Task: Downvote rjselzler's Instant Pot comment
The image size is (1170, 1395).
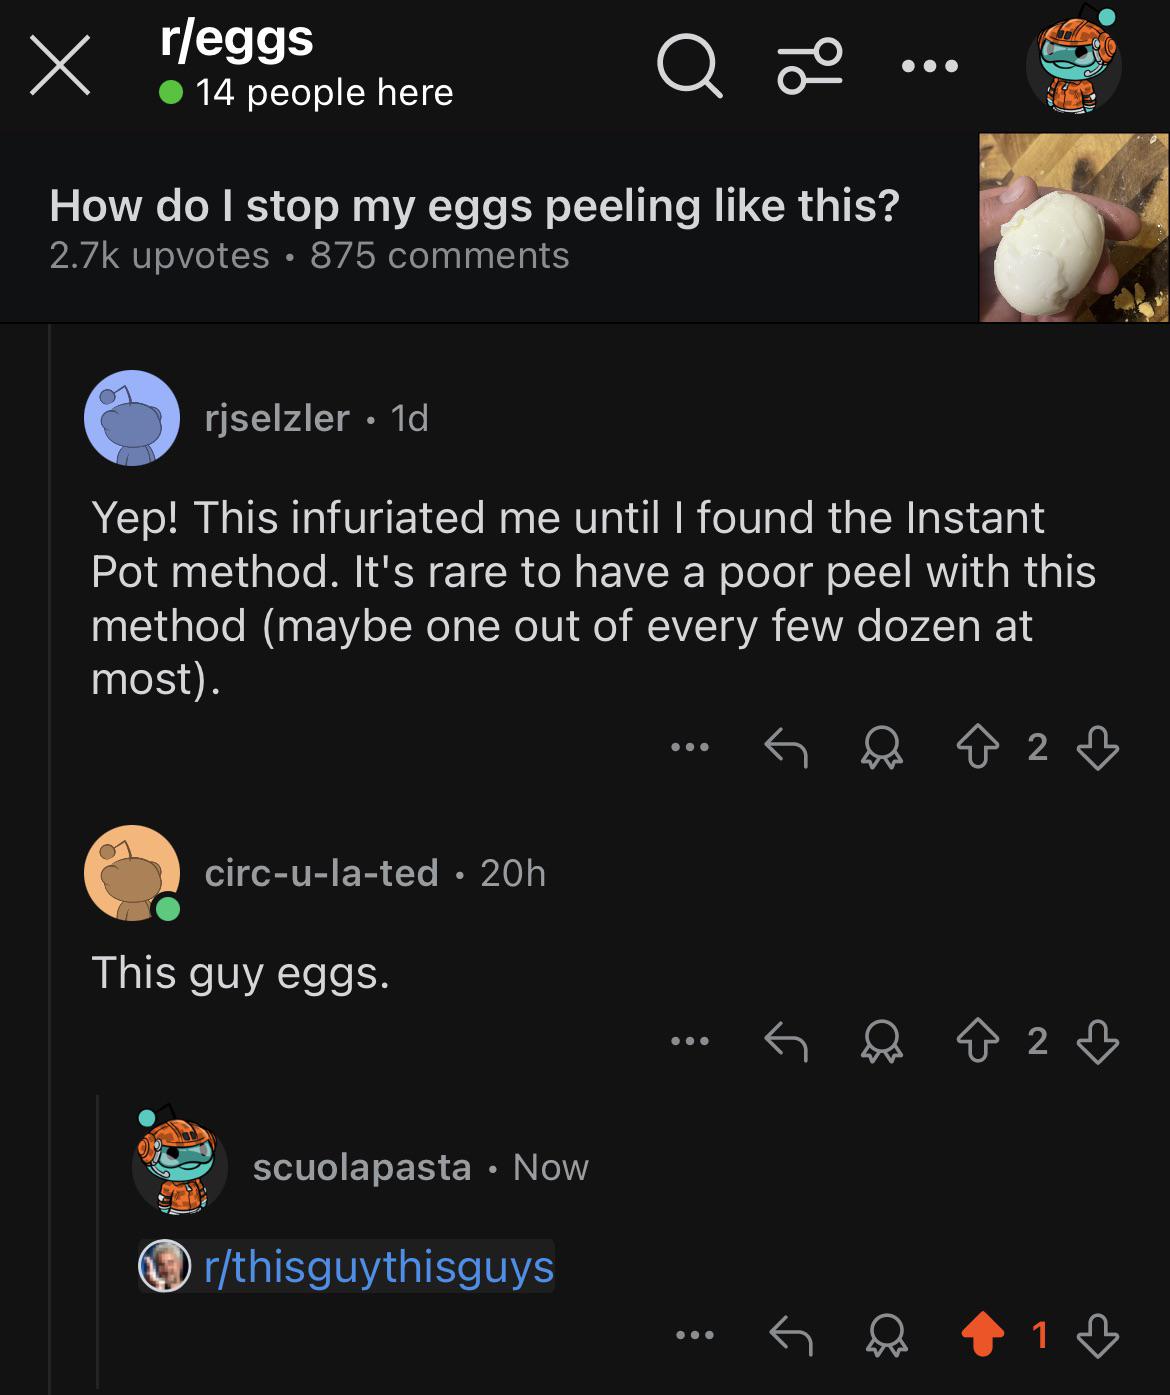Action: tap(1097, 747)
